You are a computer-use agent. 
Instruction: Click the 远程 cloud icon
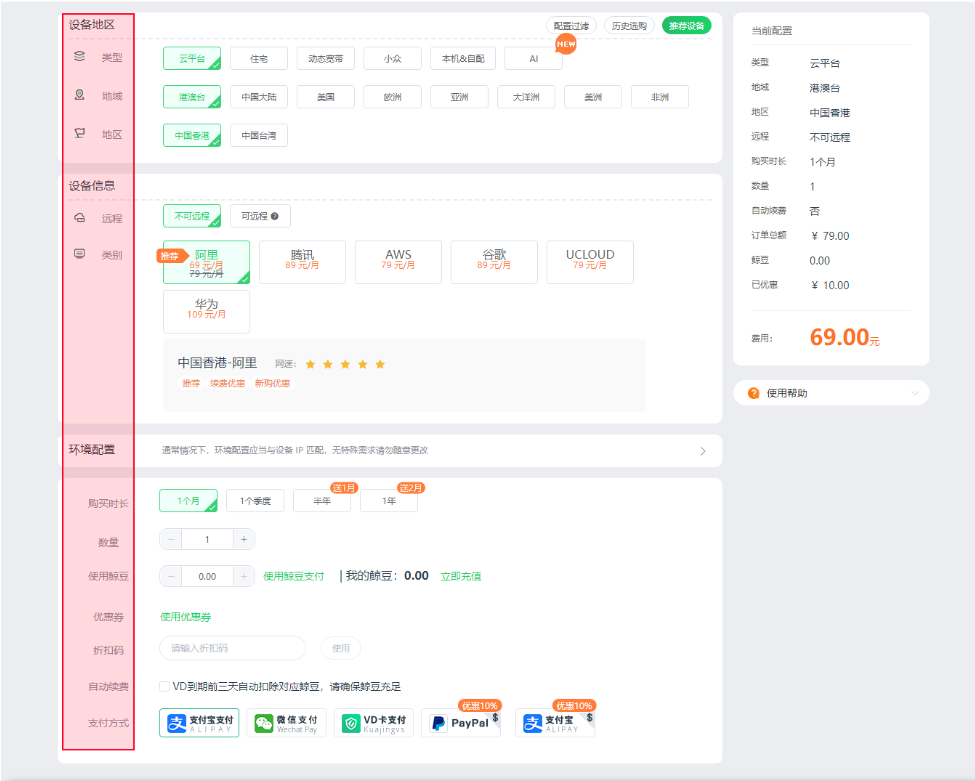(x=80, y=218)
